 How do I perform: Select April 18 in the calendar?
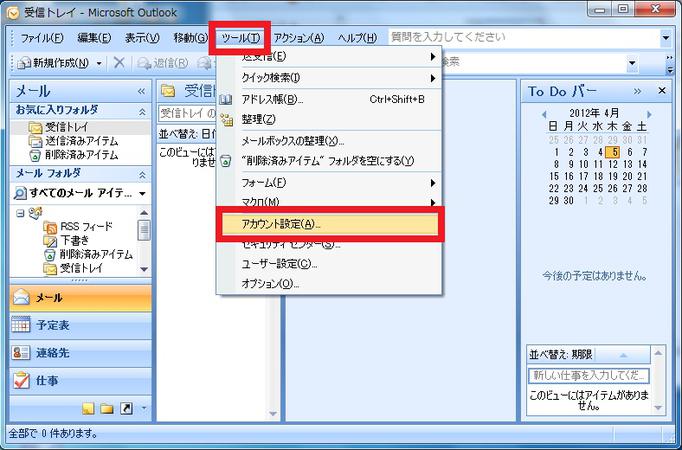[x=598, y=177]
